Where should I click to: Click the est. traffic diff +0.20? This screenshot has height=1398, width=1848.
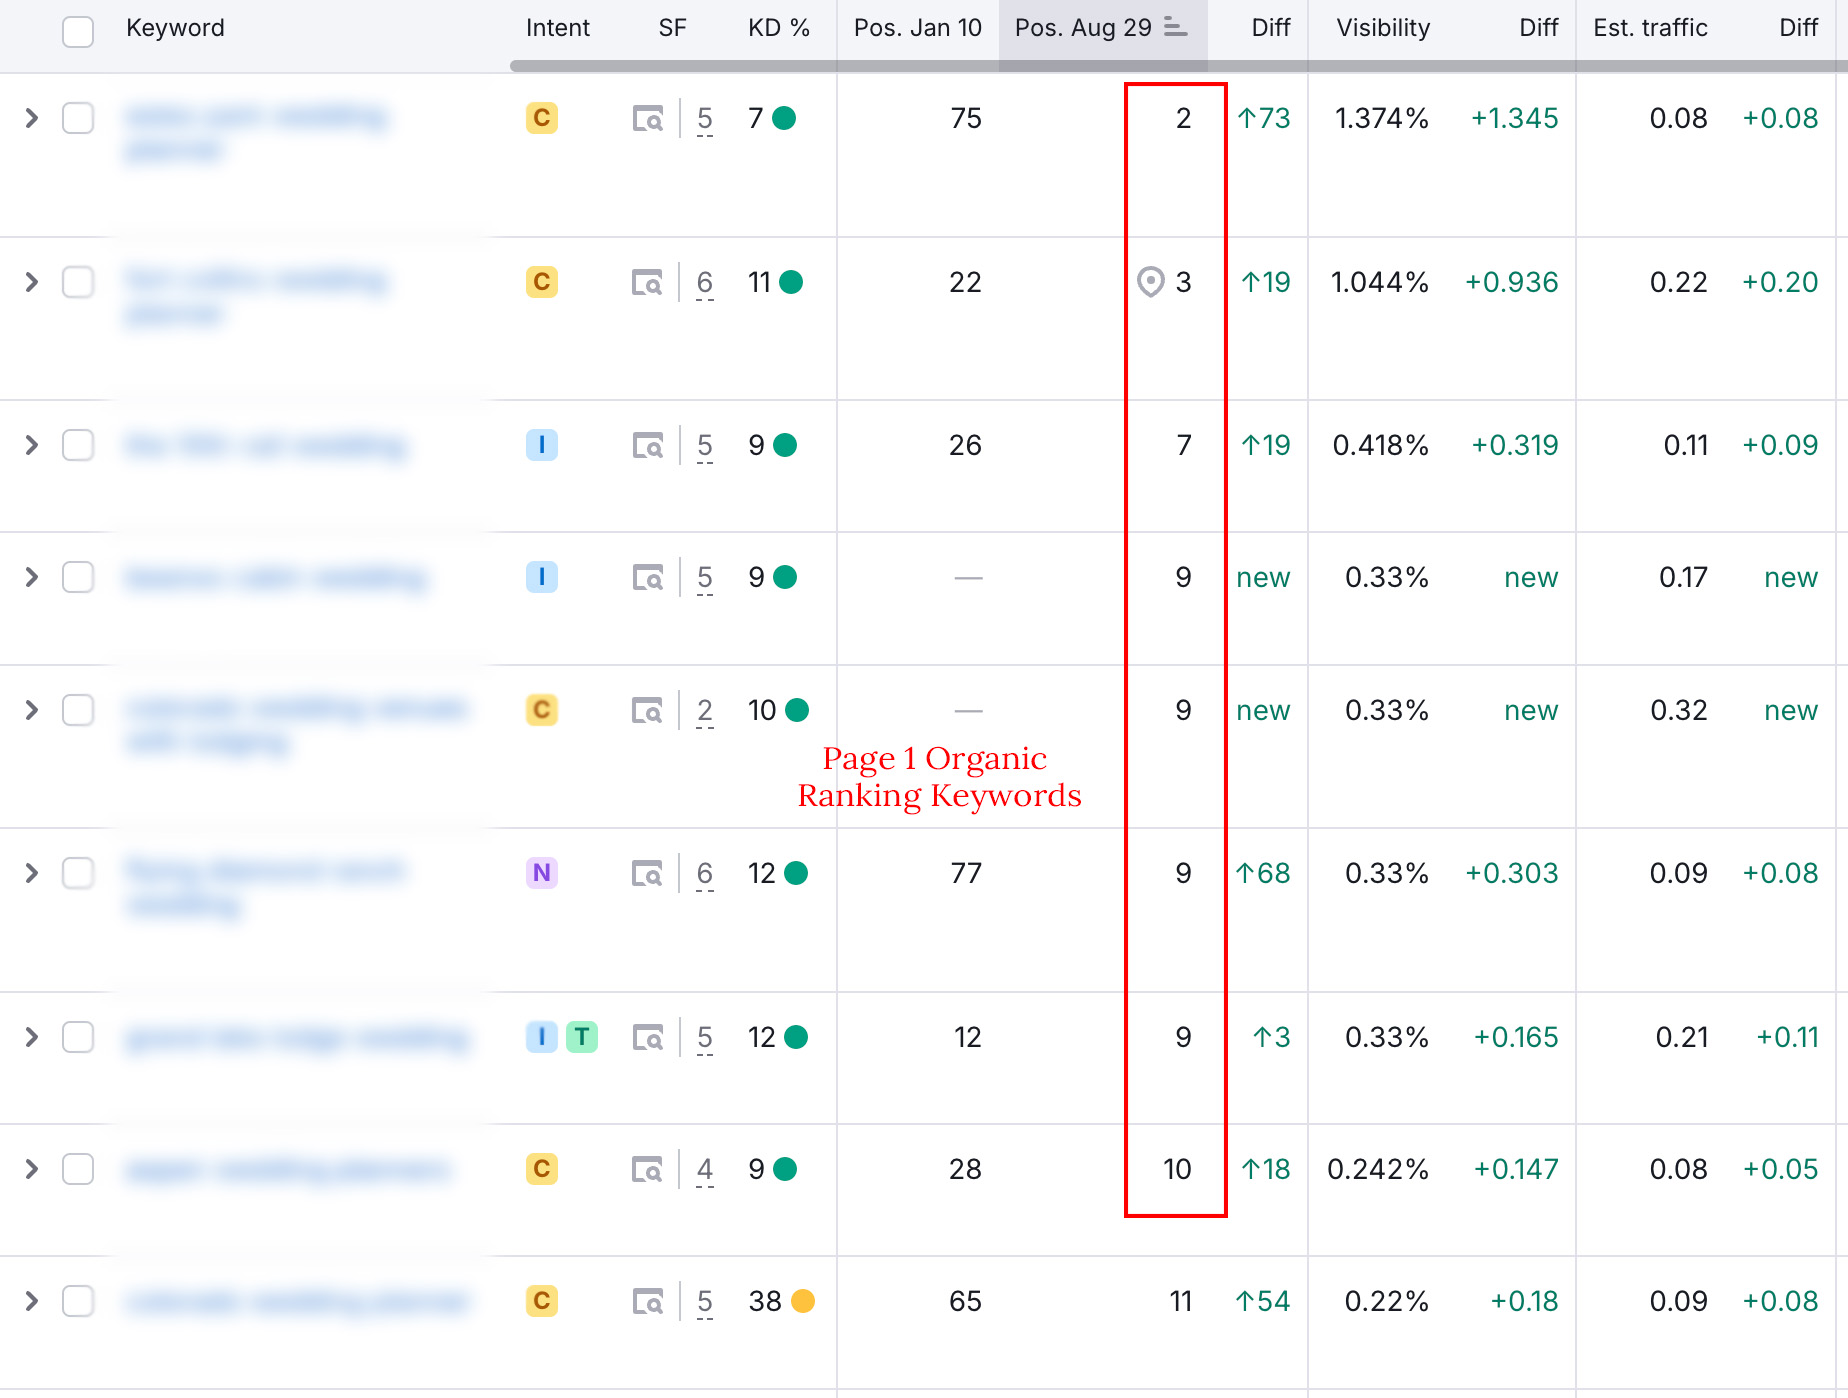1780,282
